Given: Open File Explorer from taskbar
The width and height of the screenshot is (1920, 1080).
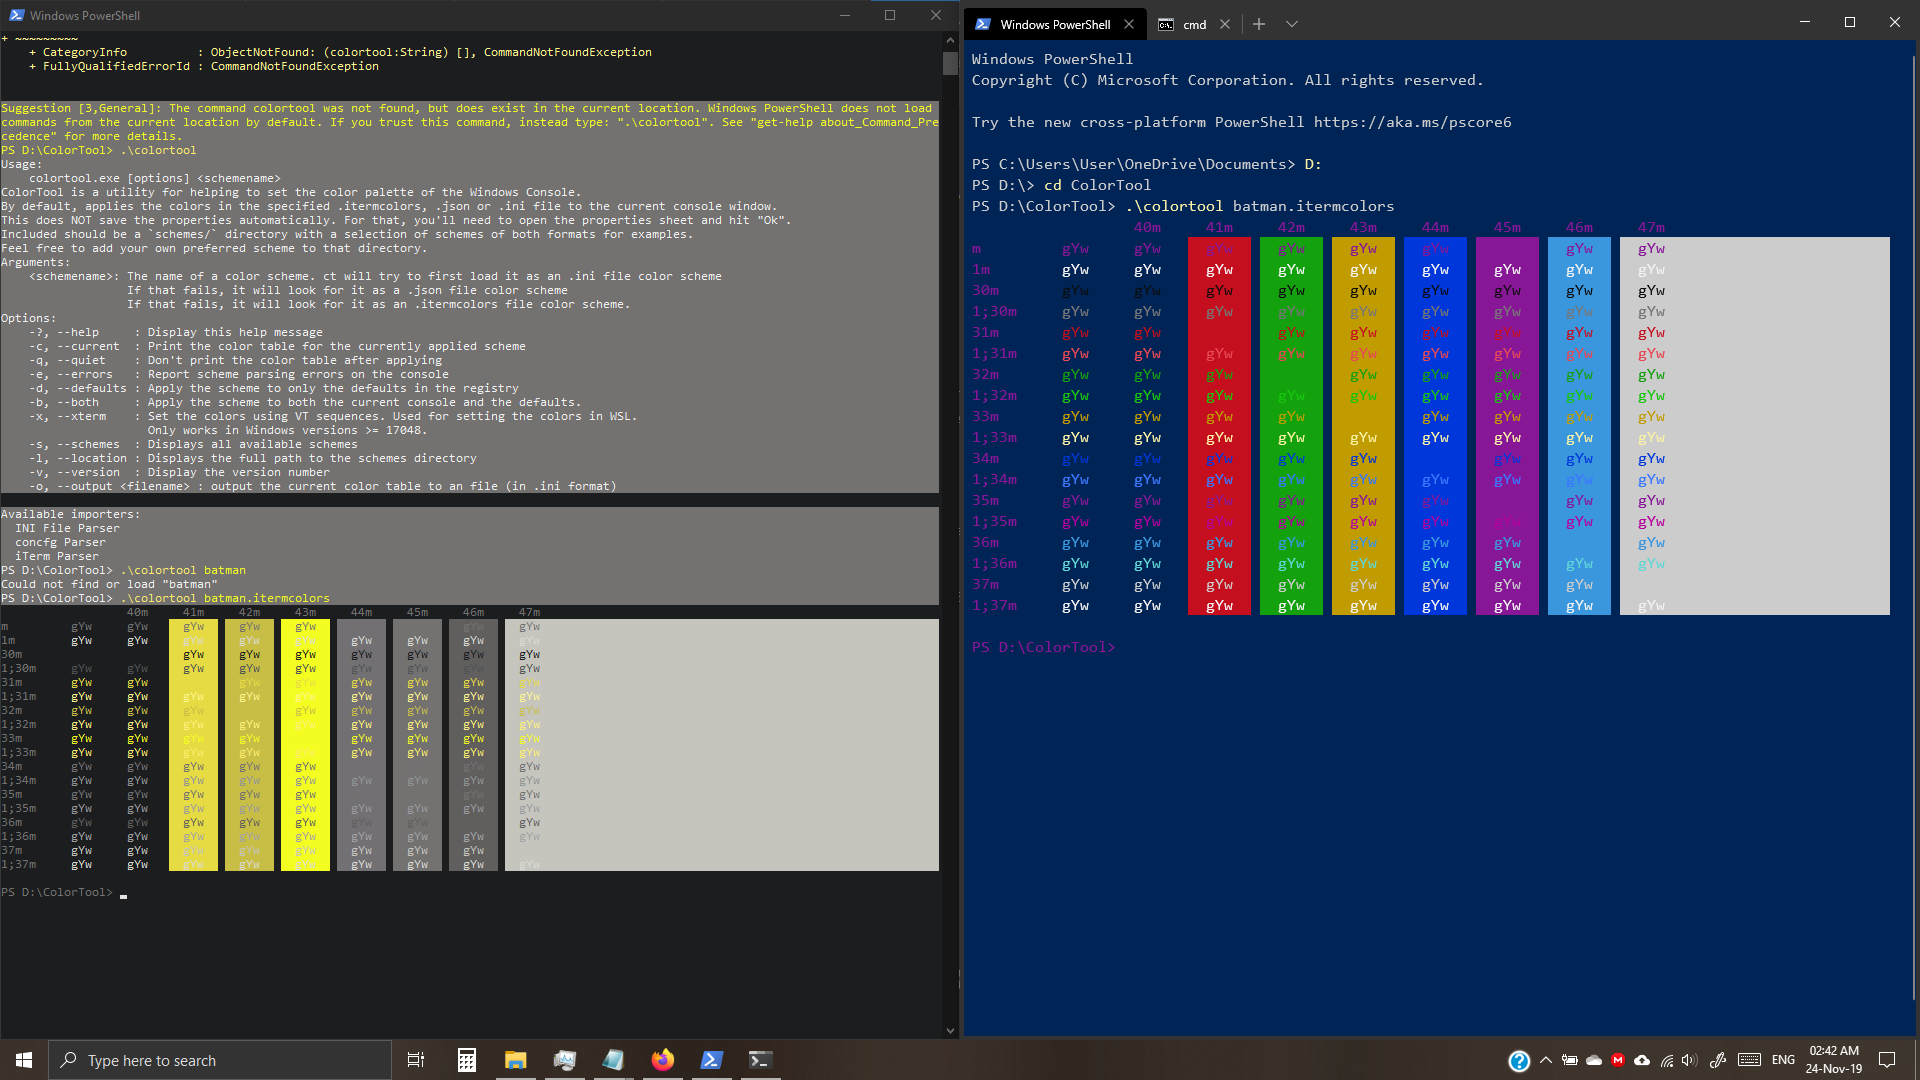Looking at the screenshot, I should tap(515, 1060).
